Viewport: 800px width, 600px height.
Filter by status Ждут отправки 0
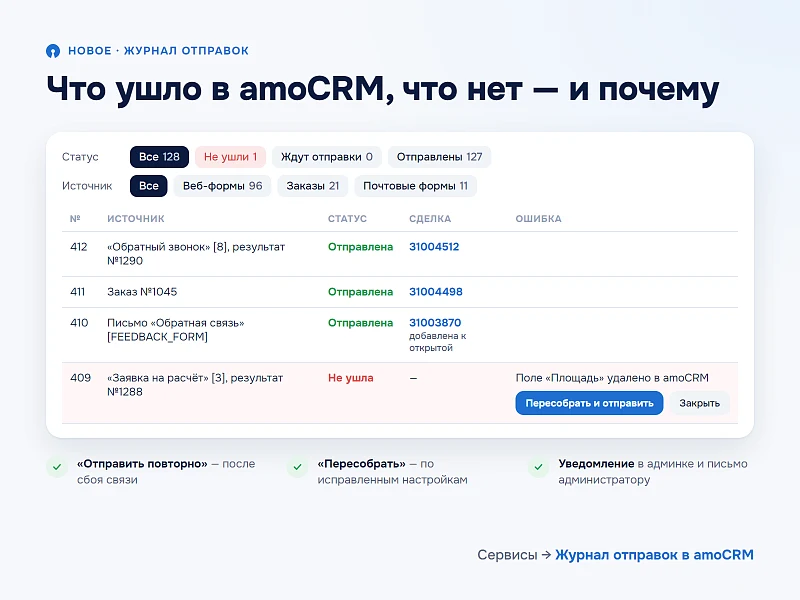pyautogui.click(x=327, y=157)
